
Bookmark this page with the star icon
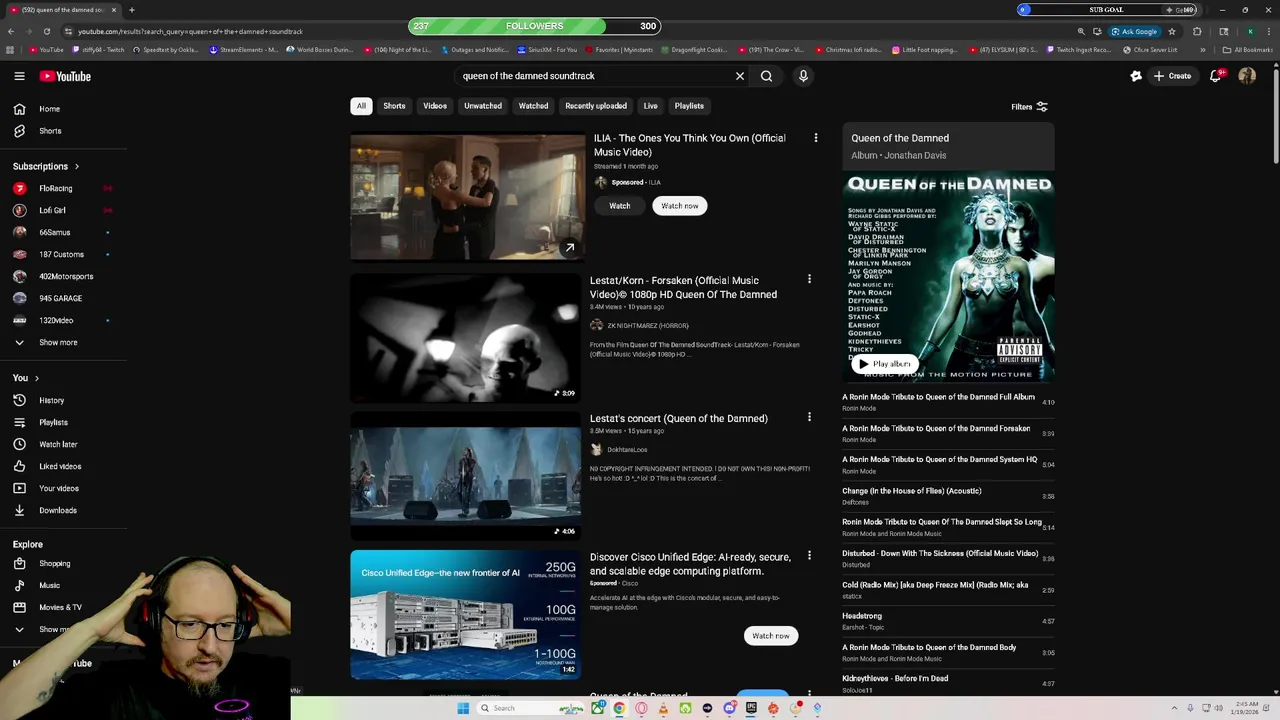click(x=1172, y=31)
